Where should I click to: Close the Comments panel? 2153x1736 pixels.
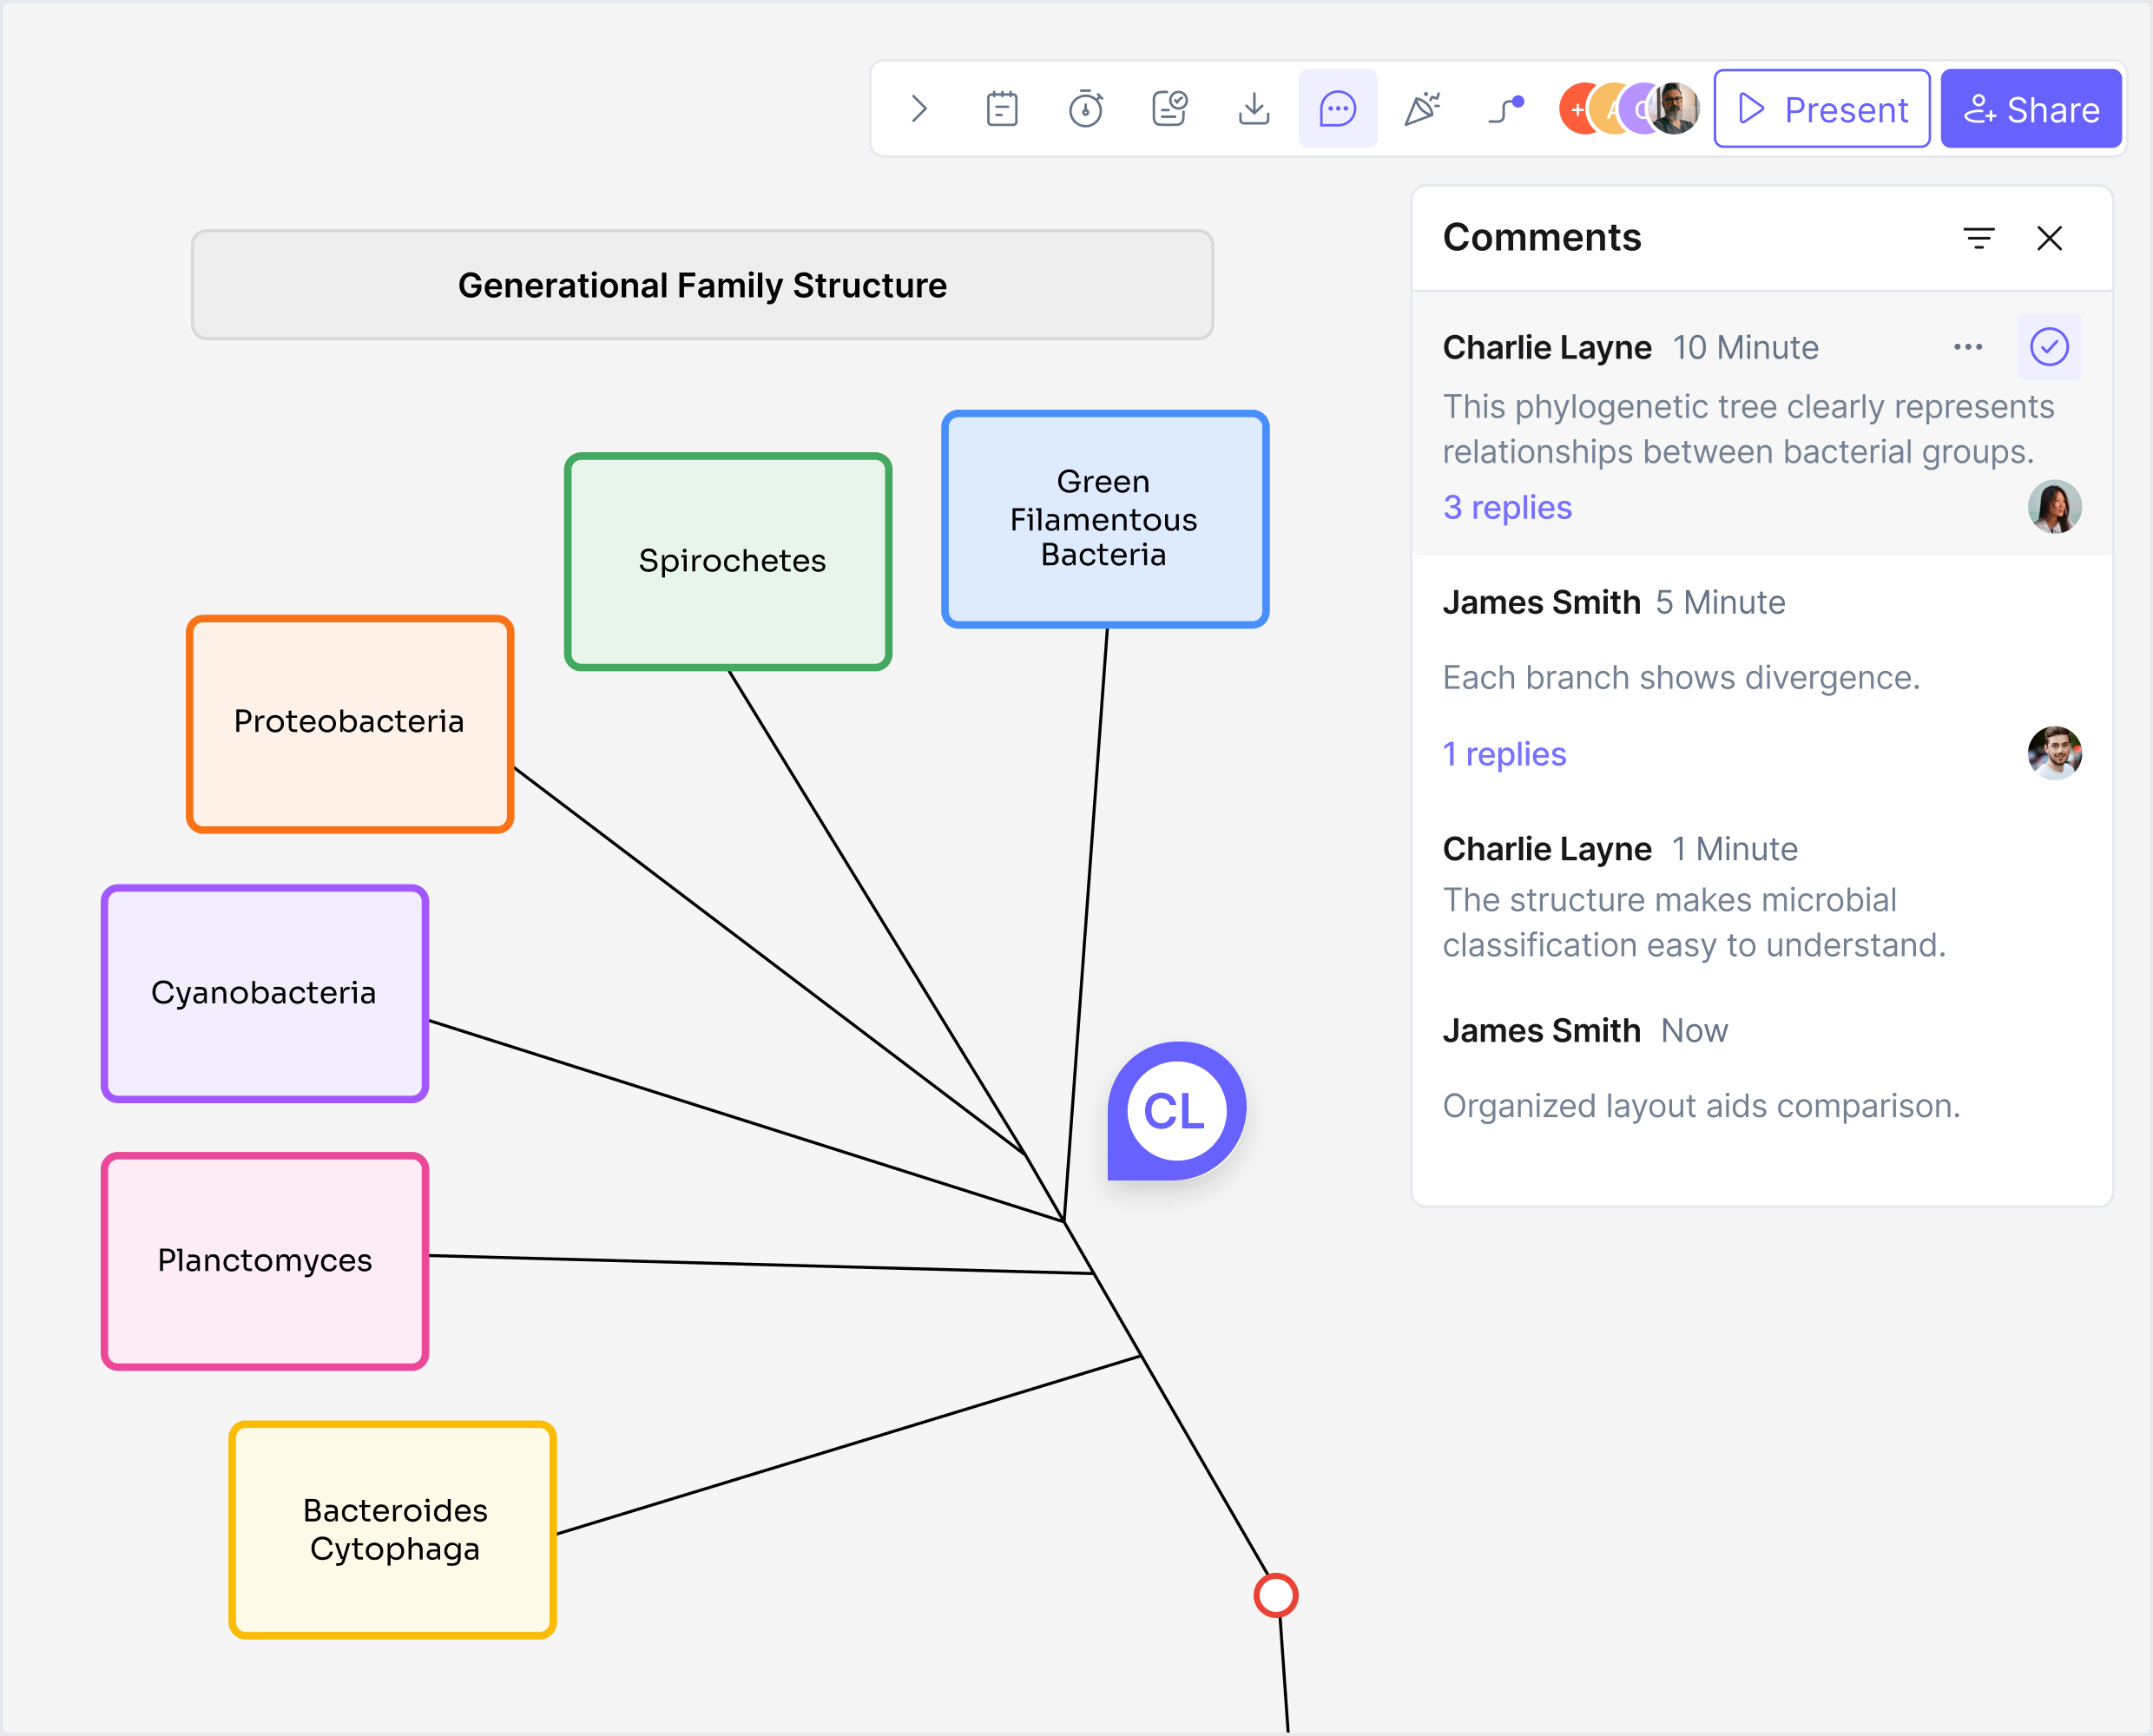(x=2050, y=238)
